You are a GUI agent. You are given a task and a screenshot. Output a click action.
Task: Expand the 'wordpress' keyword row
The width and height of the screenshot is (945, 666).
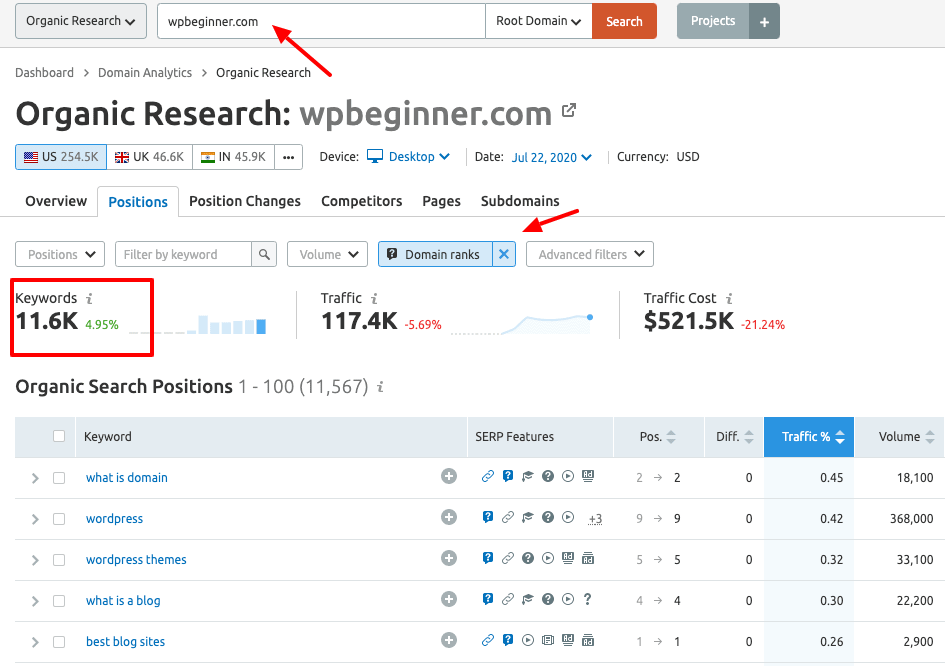point(35,519)
